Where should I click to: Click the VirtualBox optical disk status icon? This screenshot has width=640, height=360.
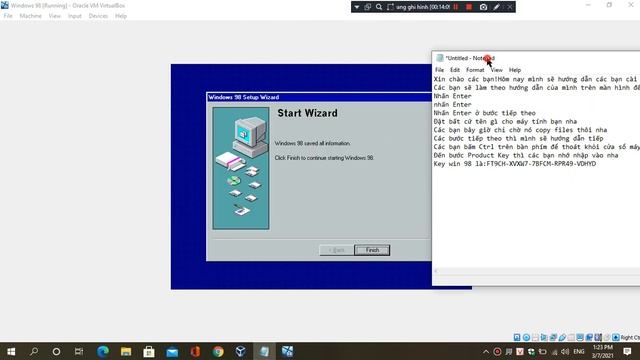tap(526, 337)
